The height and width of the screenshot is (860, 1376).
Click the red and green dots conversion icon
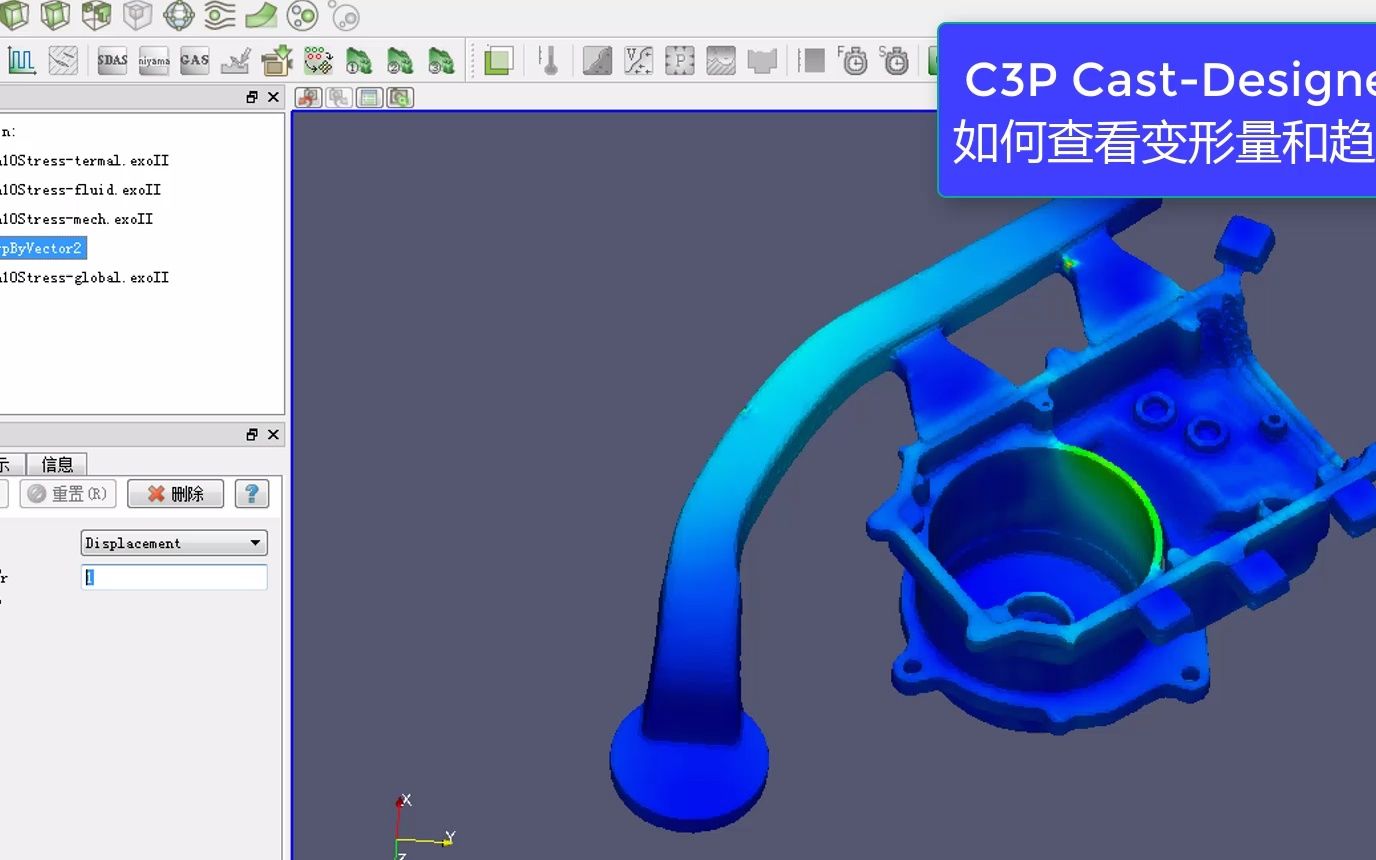318,60
